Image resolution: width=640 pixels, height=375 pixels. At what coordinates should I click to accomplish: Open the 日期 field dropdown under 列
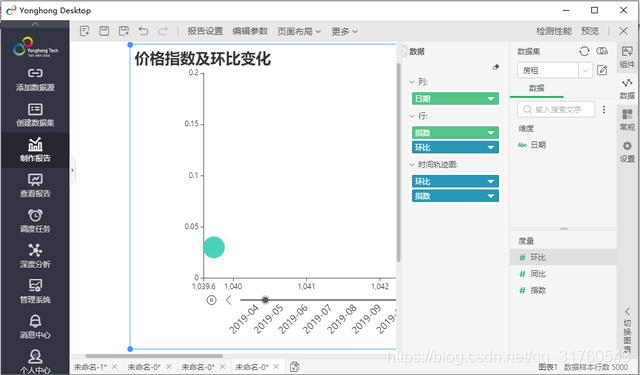tap(491, 99)
